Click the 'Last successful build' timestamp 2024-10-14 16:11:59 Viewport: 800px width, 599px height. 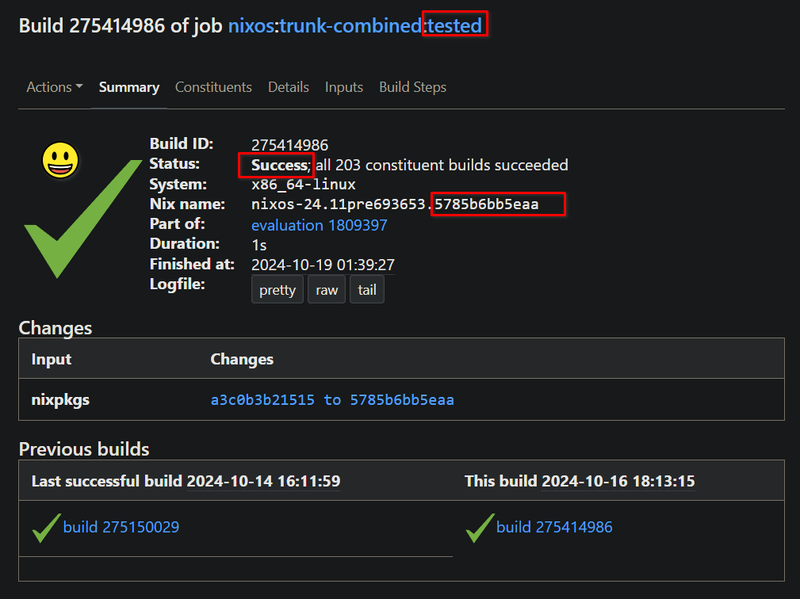pyautogui.click(x=263, y=481)
